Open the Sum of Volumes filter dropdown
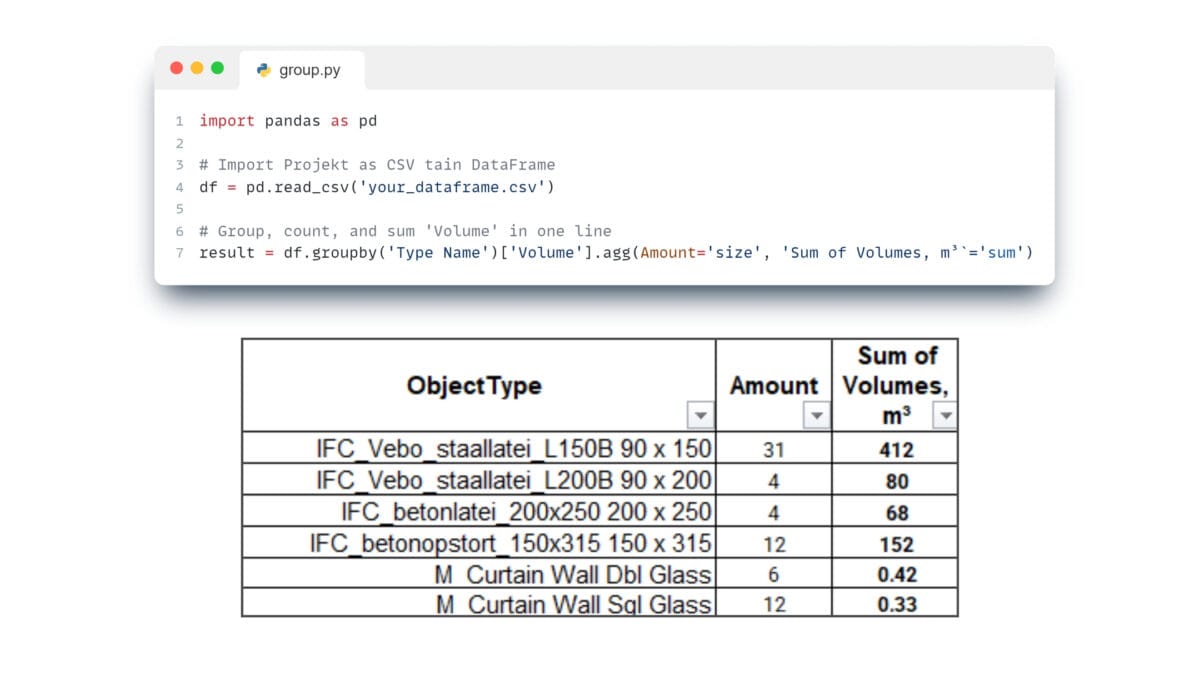Viewport: 1200px width, 675px height. tap(944, 416)
